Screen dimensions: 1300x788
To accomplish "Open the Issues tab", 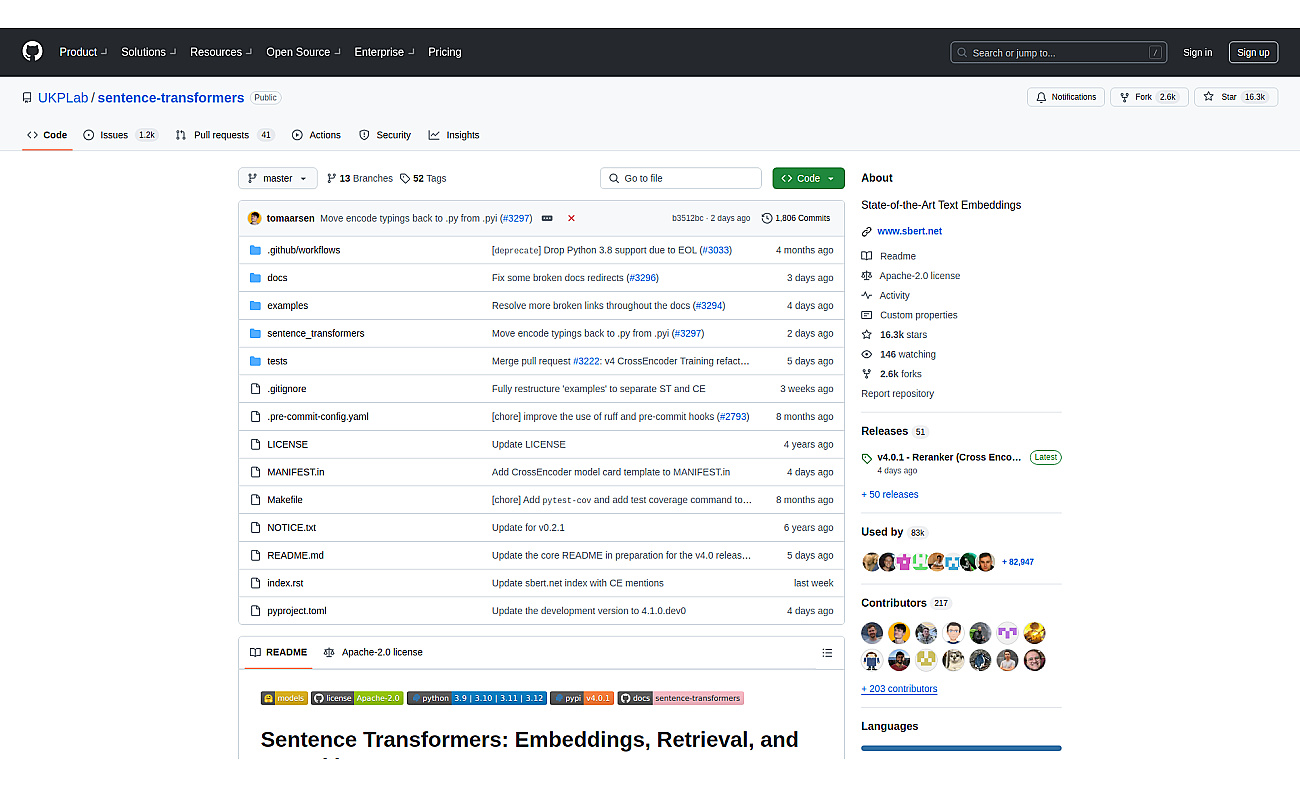I will [x=120, y=135].
